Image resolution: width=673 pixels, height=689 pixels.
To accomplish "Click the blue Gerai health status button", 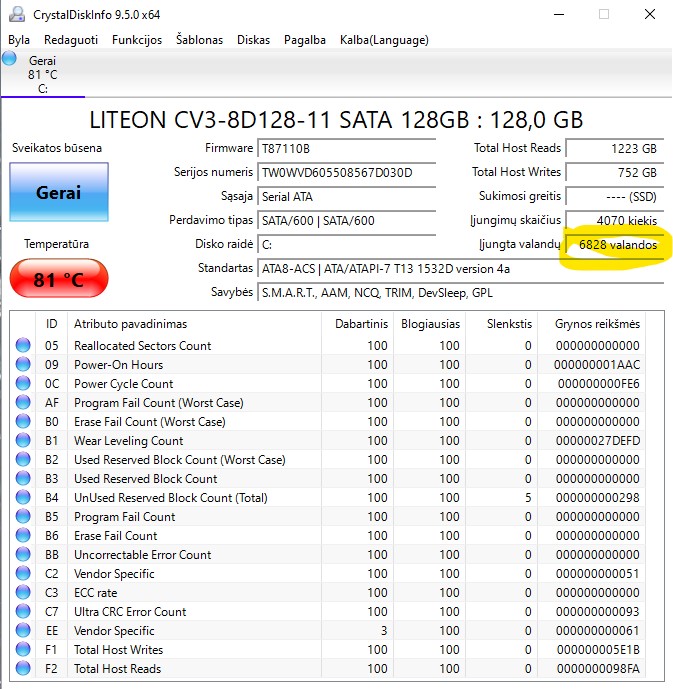I will coord(59,192).
